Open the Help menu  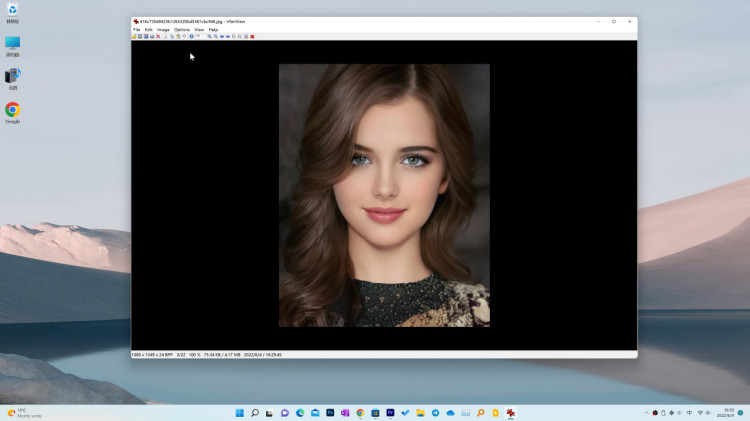click(213, 30)
